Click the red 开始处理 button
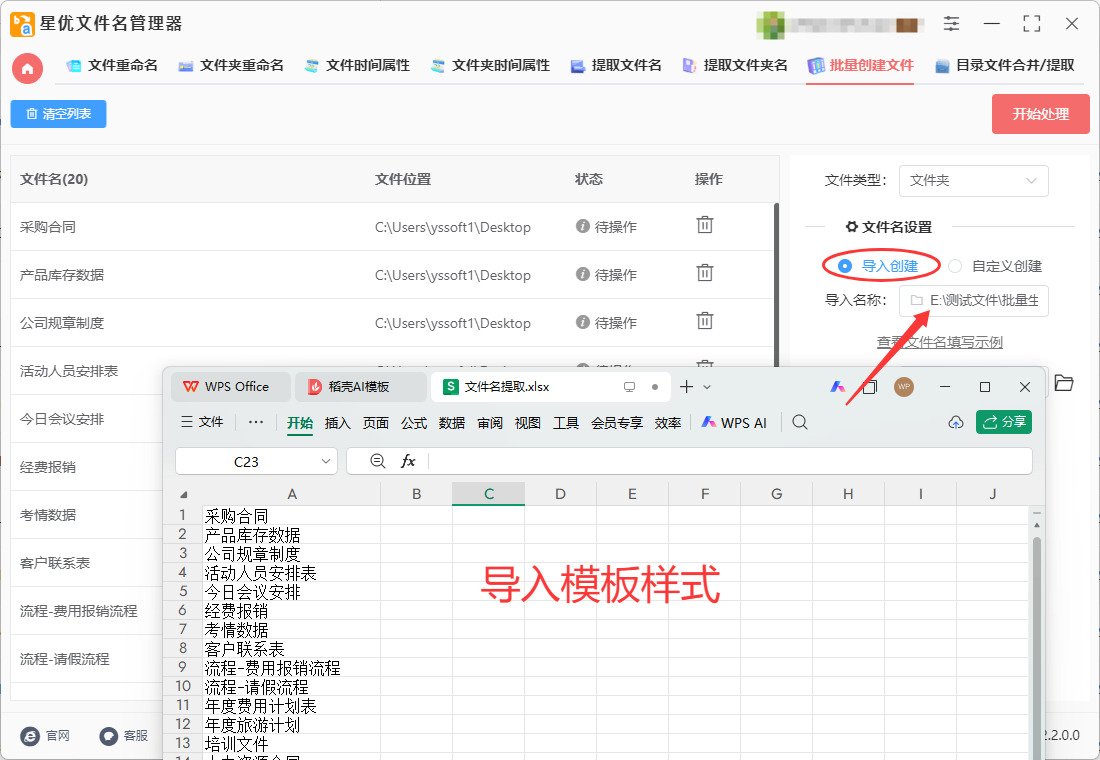The height and width of the screenshot is (760, 1100). [1040, 114]
